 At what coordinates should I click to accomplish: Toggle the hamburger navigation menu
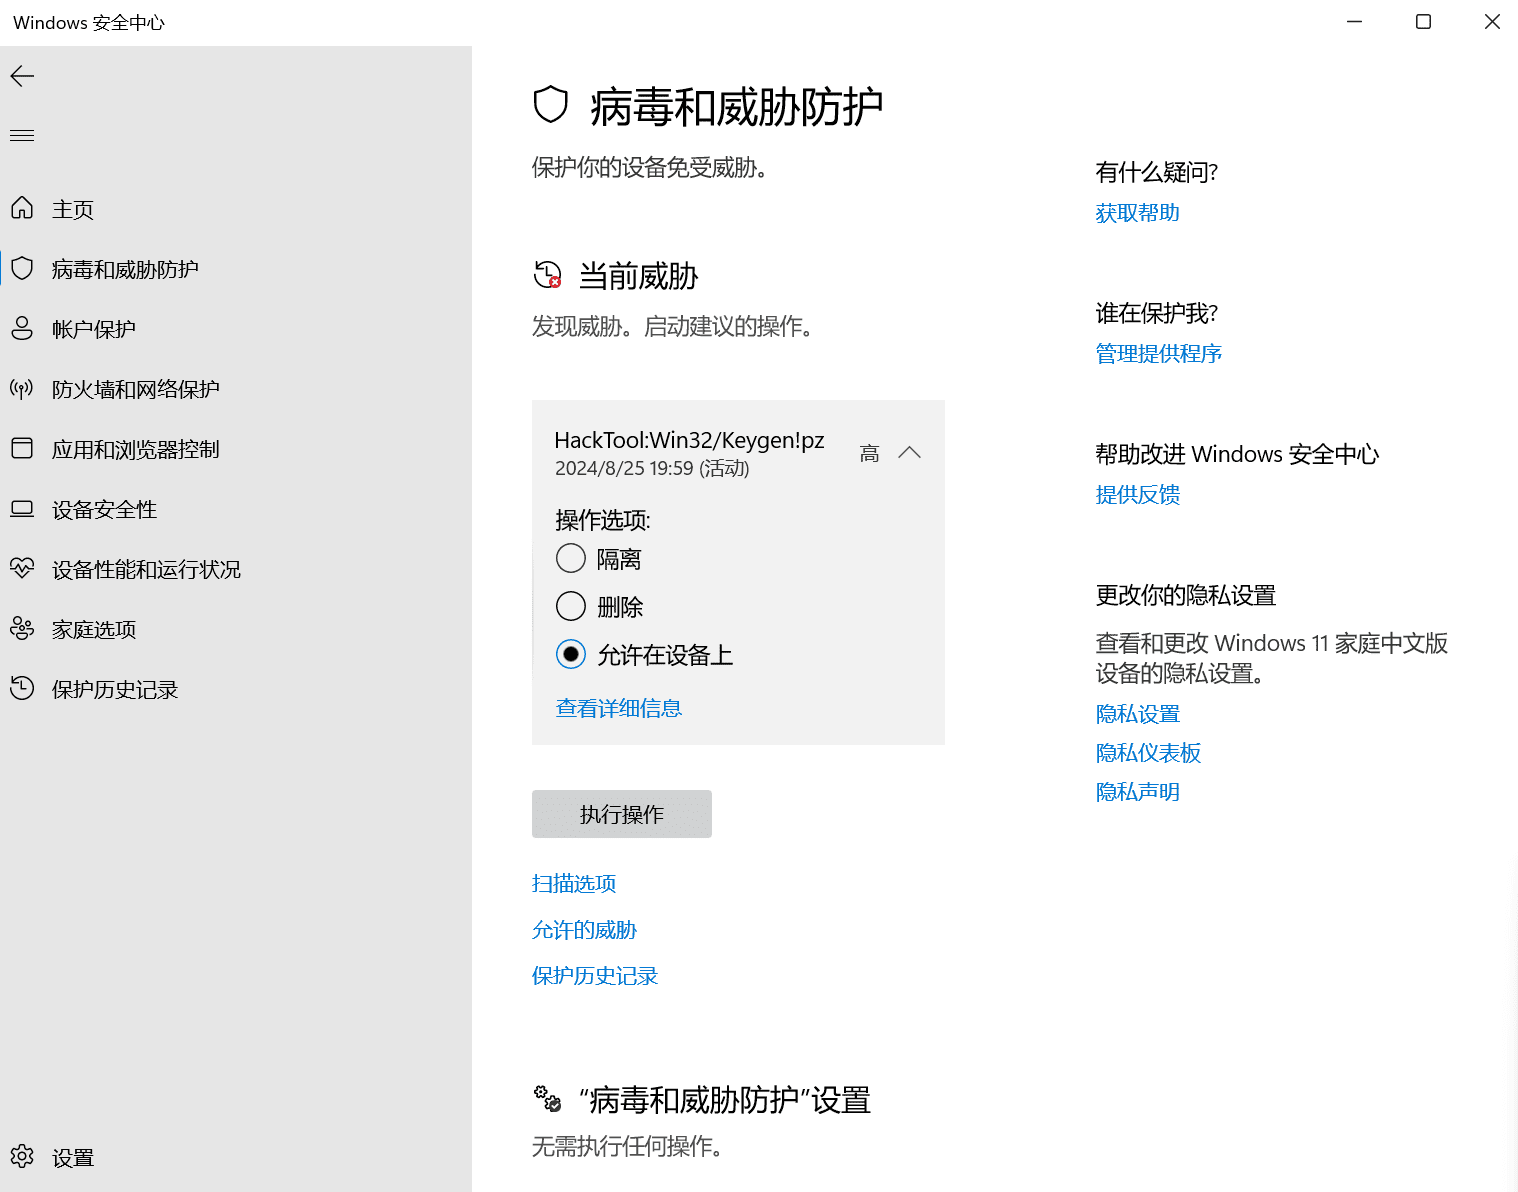[22, 135]
